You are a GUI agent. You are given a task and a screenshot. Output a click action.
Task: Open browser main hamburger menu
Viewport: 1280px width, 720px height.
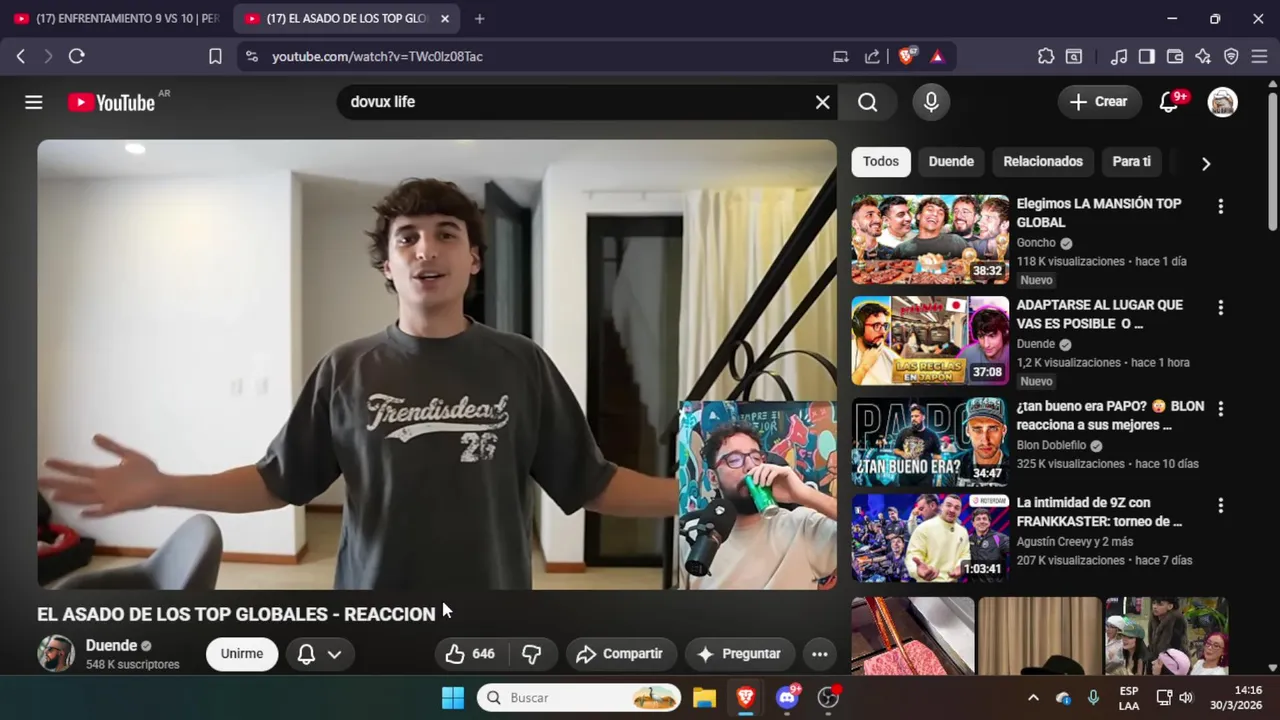tap(1260, 57)
